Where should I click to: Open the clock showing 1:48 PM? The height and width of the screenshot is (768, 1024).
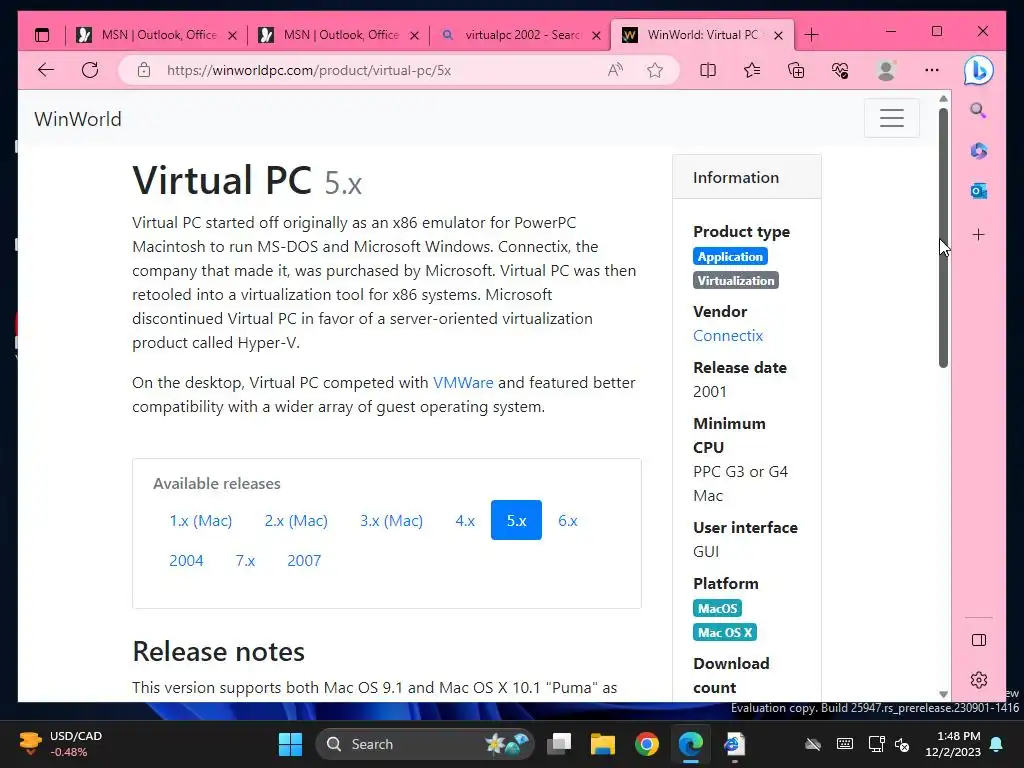pos(953,744)
